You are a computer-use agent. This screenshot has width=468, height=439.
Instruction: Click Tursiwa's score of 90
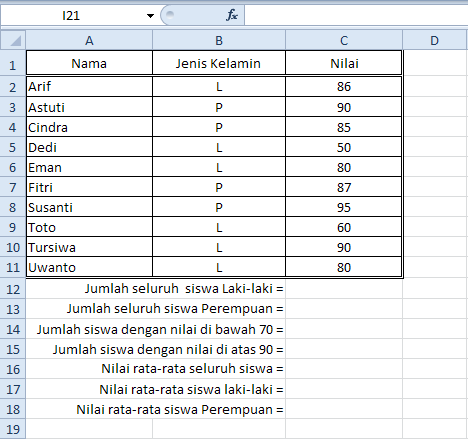344,247
